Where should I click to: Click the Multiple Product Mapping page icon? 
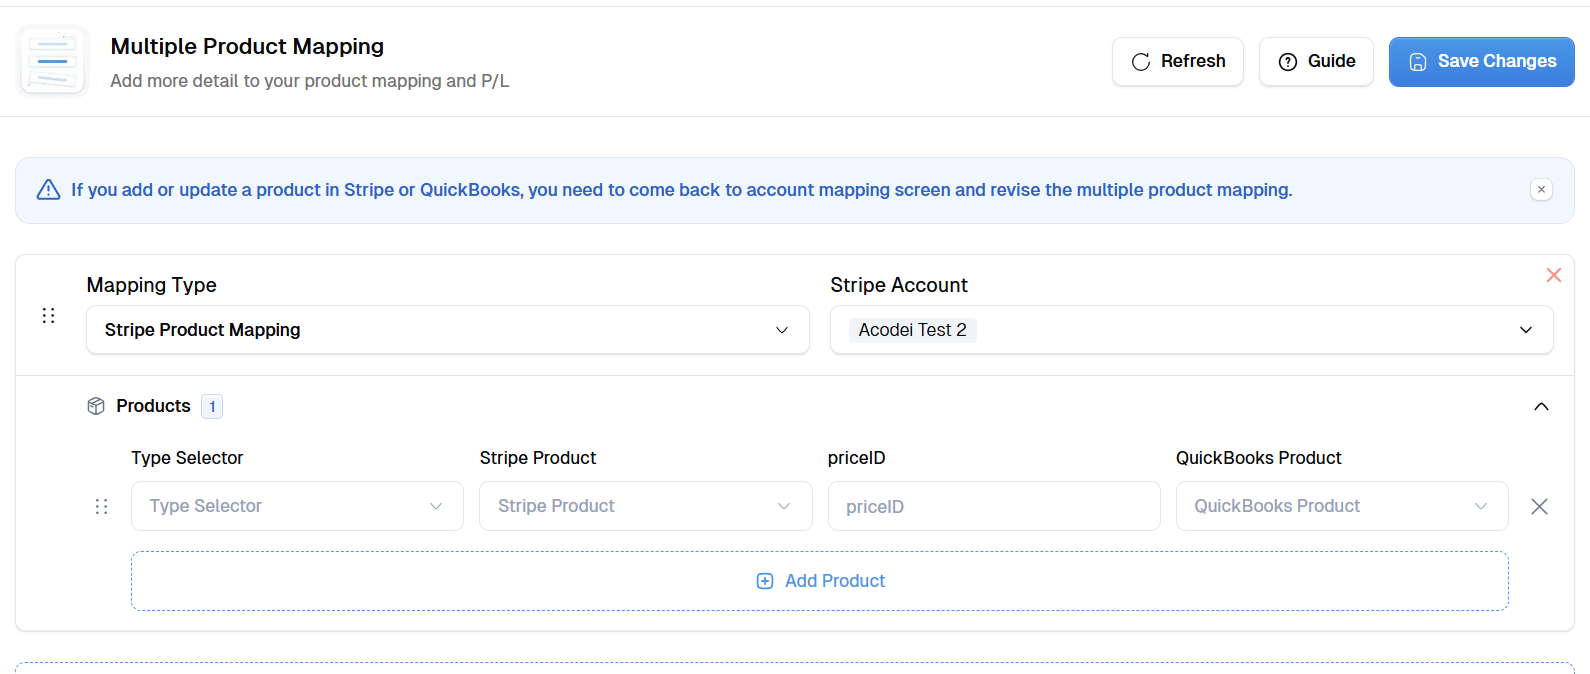[53, 61]
